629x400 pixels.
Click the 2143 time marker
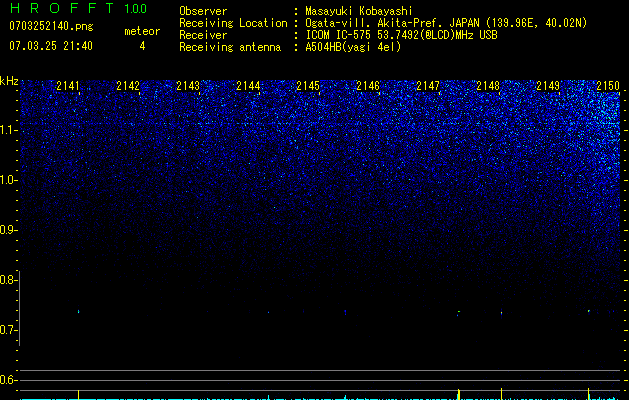[x=188, y=86]
